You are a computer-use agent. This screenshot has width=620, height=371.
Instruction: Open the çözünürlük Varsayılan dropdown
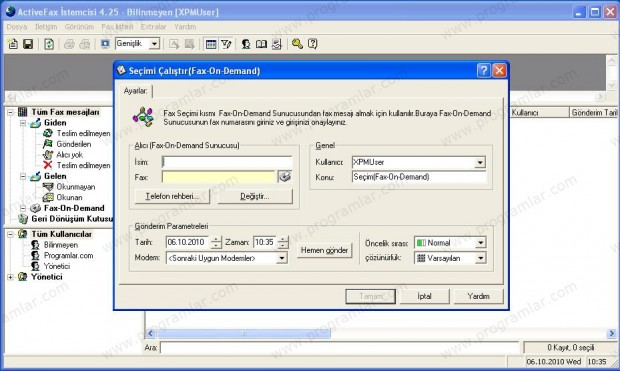pyautogui.click(x=480, y=258)
